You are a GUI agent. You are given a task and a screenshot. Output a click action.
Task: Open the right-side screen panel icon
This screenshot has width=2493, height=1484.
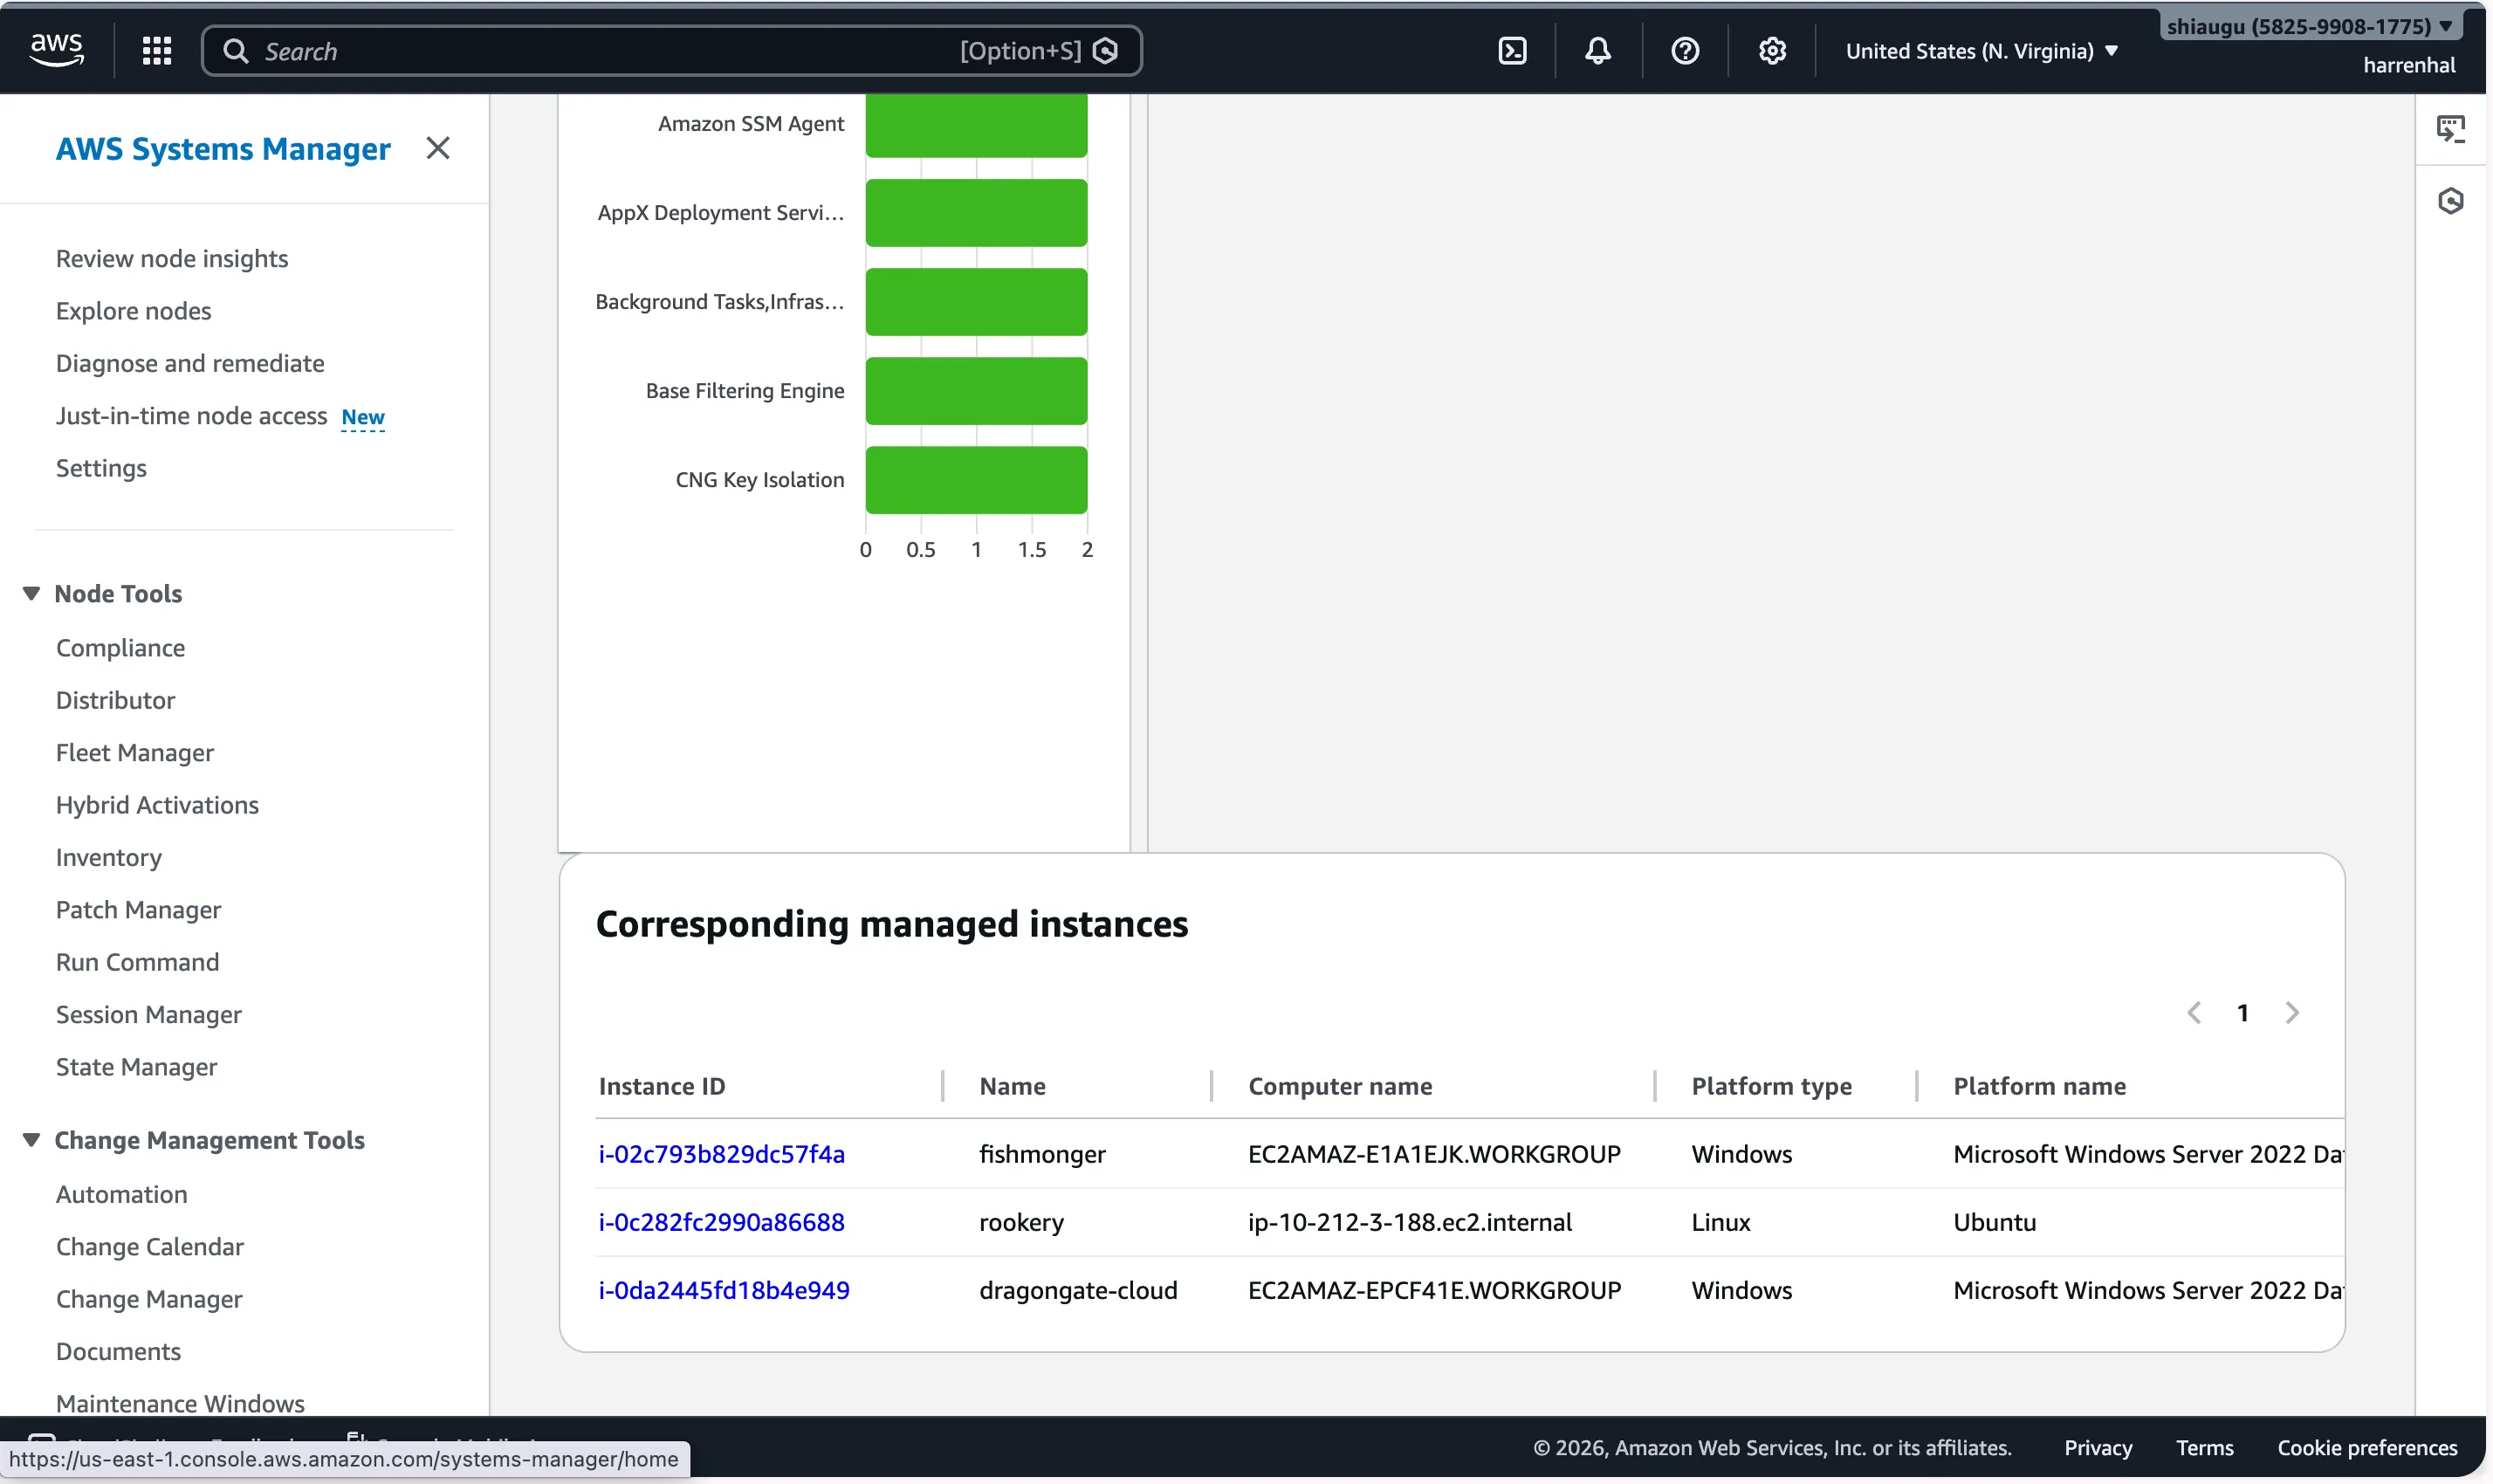point(2450,129)
